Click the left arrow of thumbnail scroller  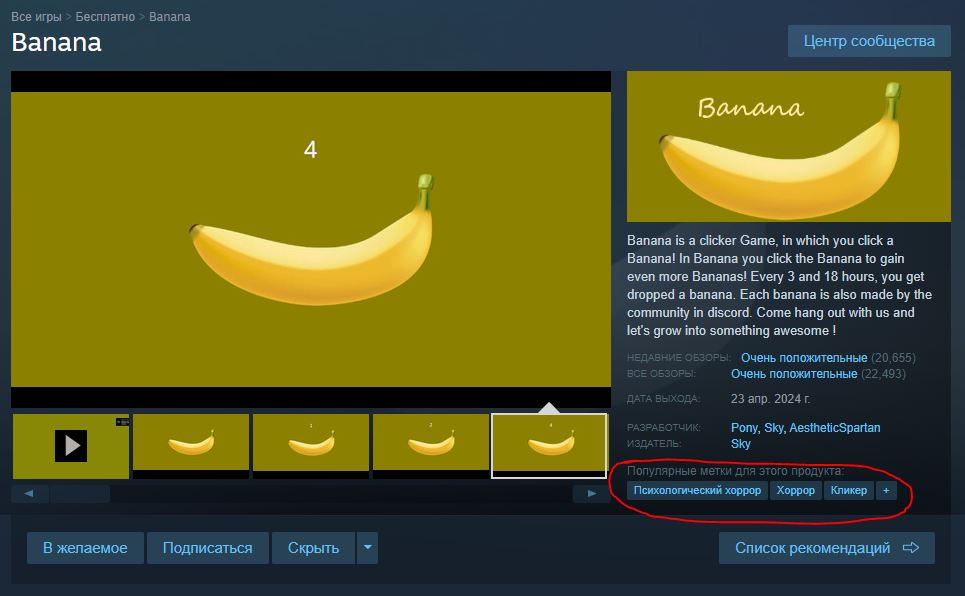(29, 493)
